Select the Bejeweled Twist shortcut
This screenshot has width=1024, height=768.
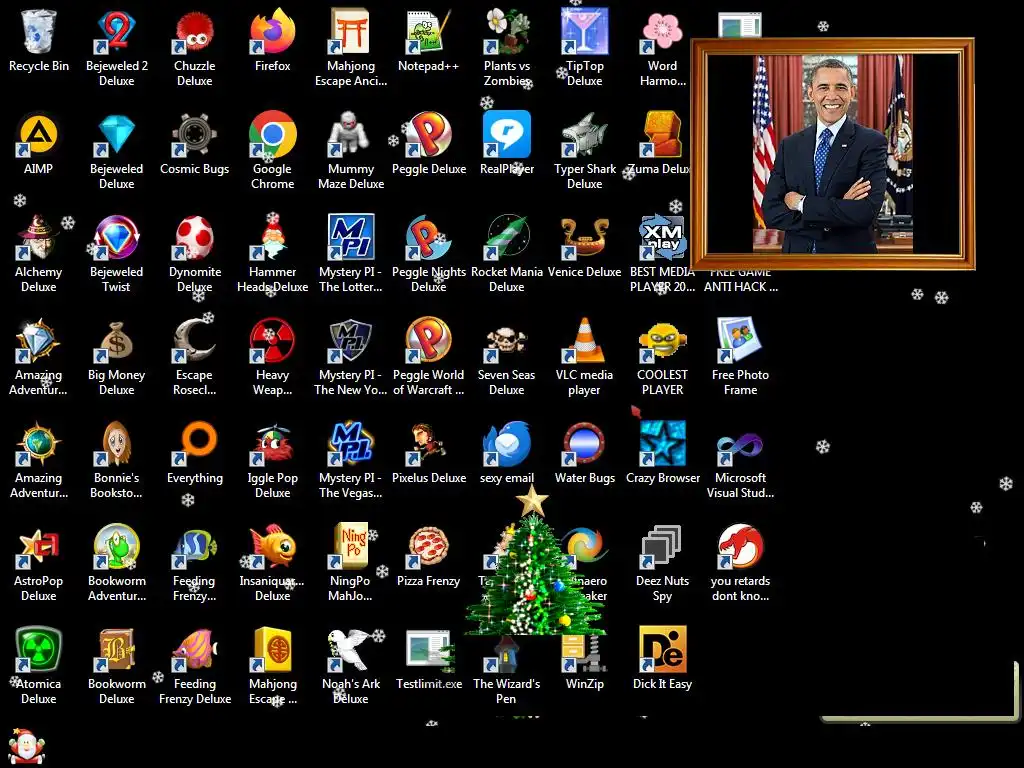pyautogui.click(x=116, y=238)
